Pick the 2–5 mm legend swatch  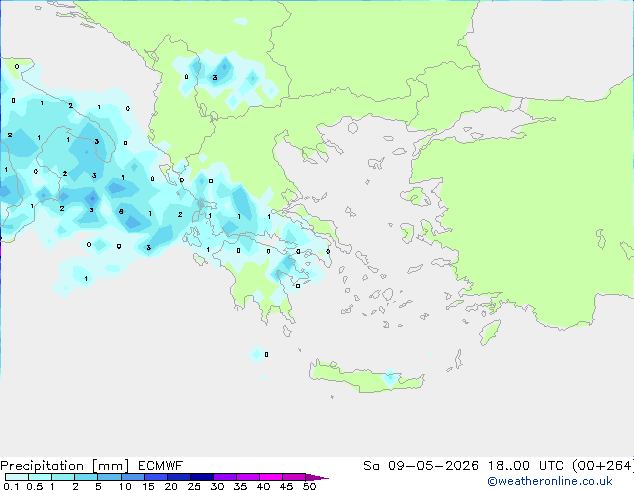[x=86, y=477]
